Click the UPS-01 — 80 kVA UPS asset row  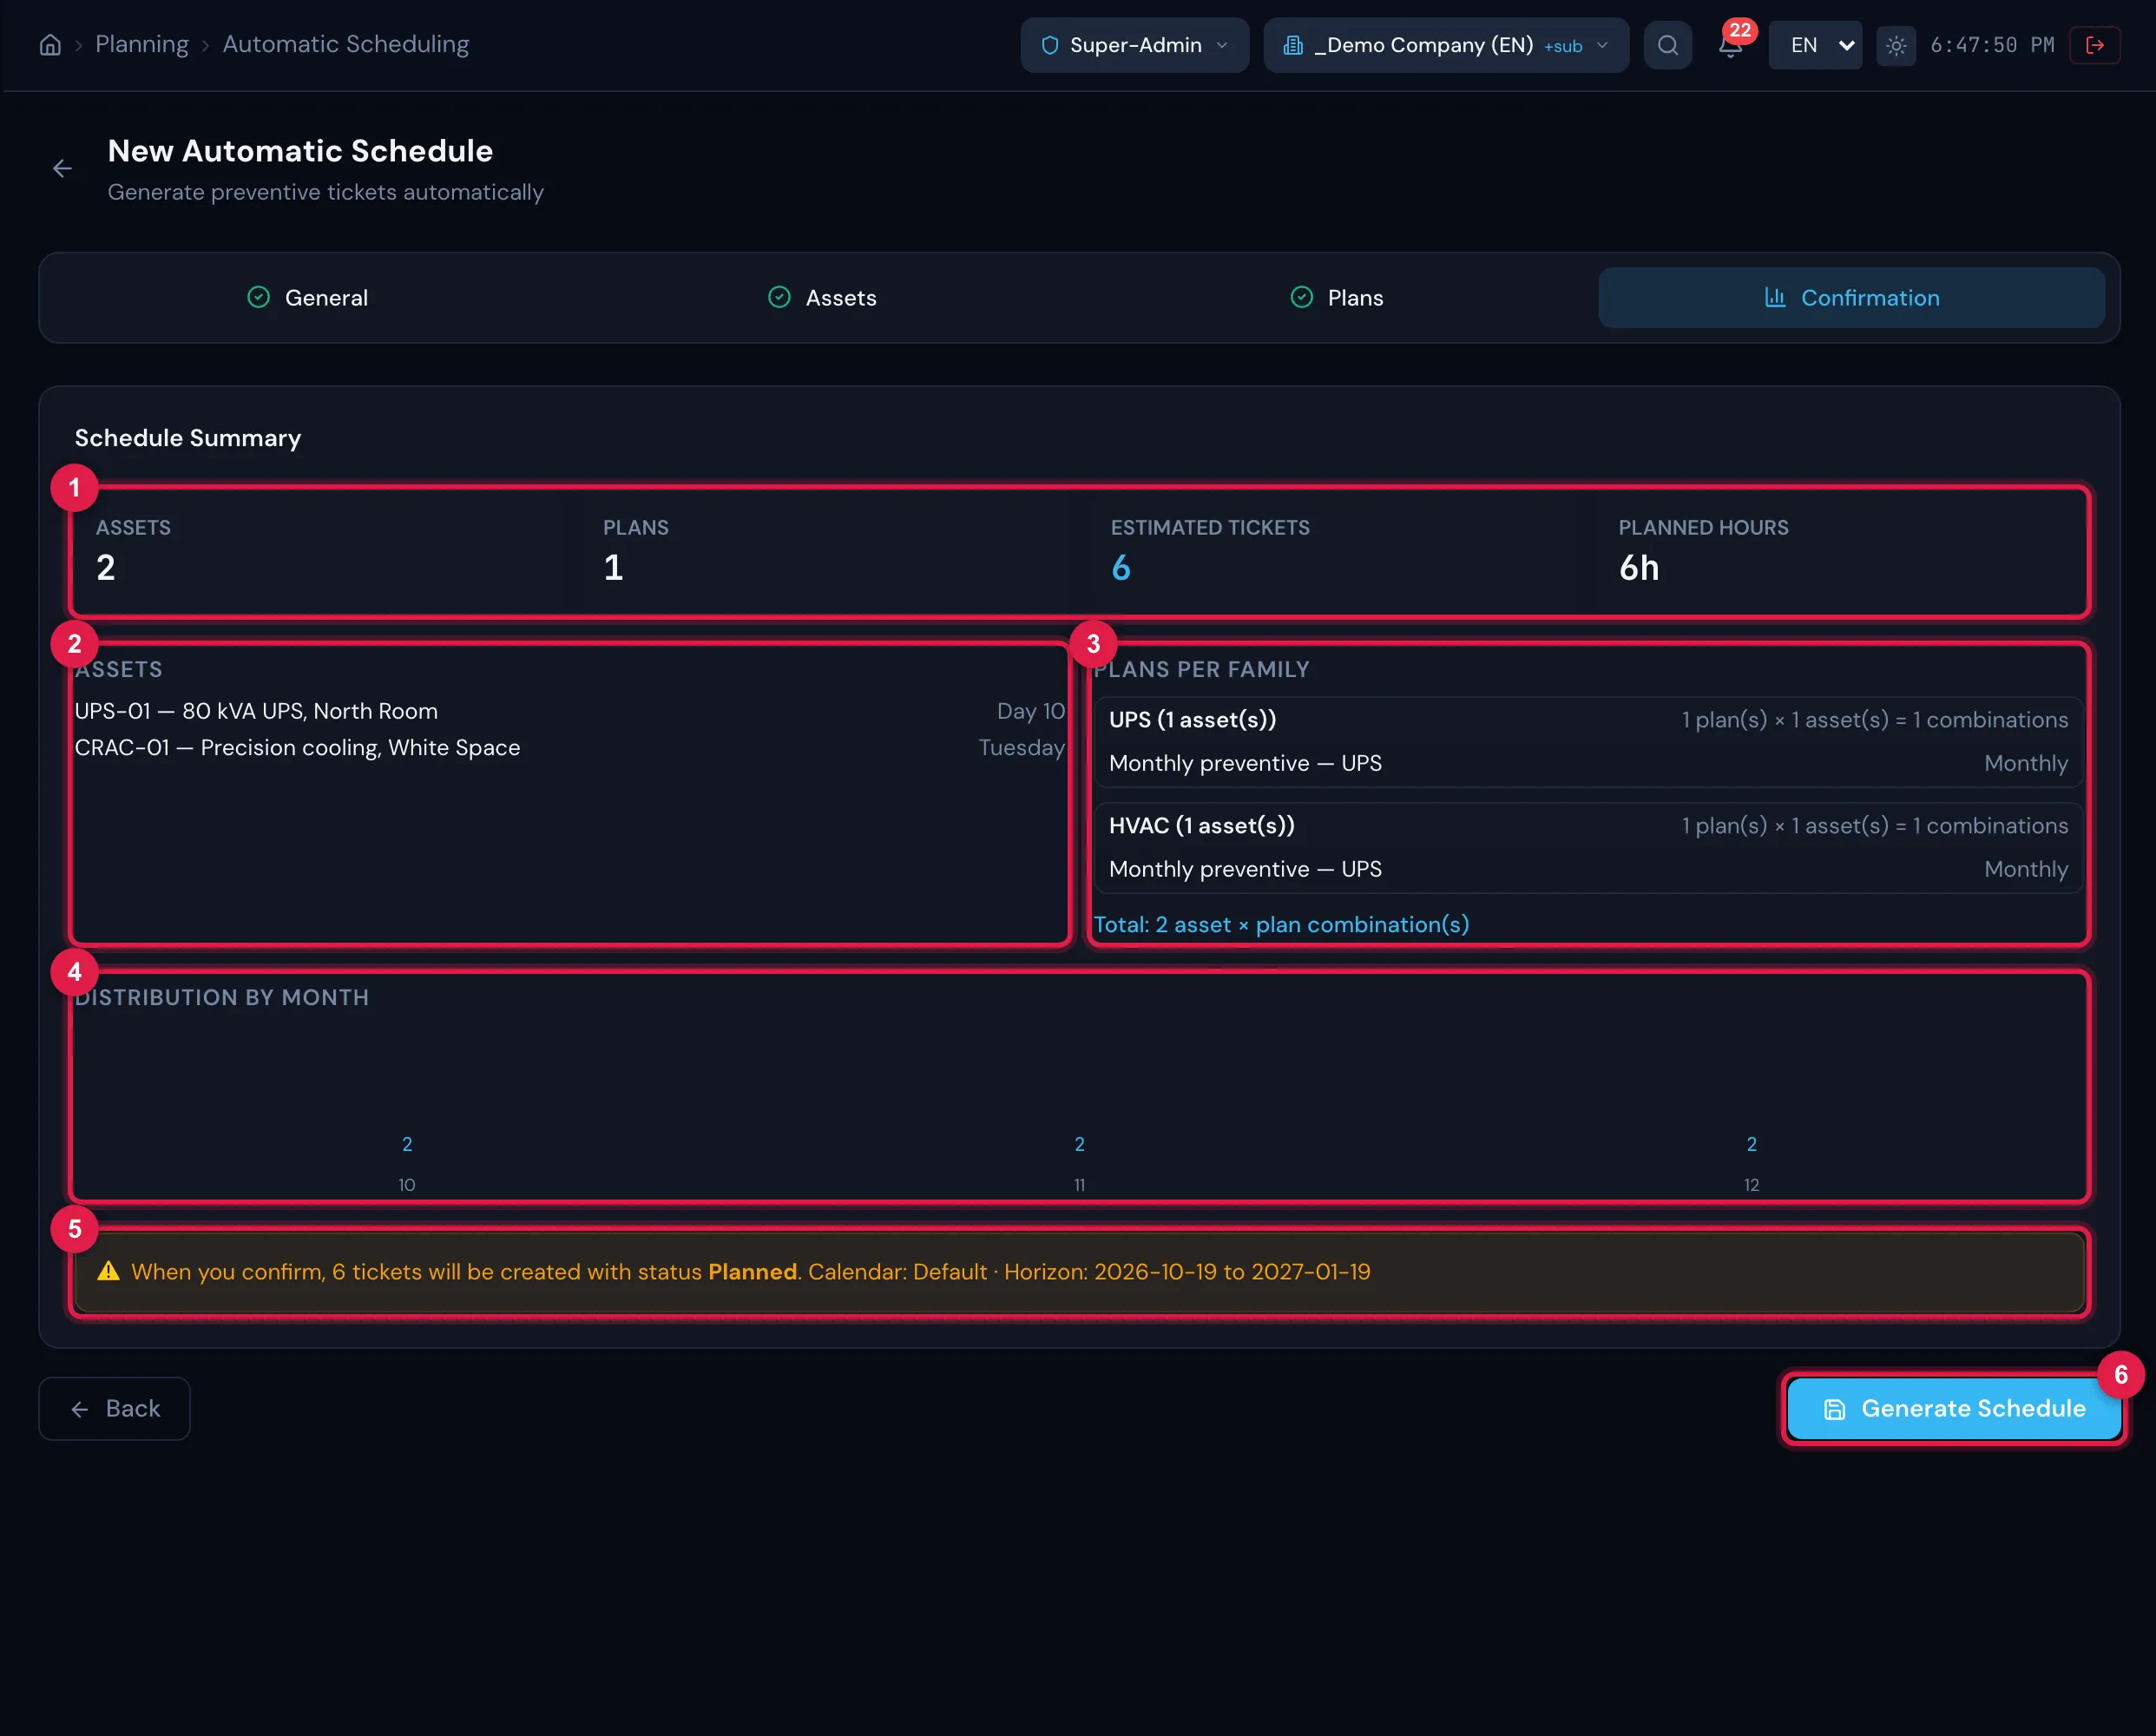click(570, 711)
